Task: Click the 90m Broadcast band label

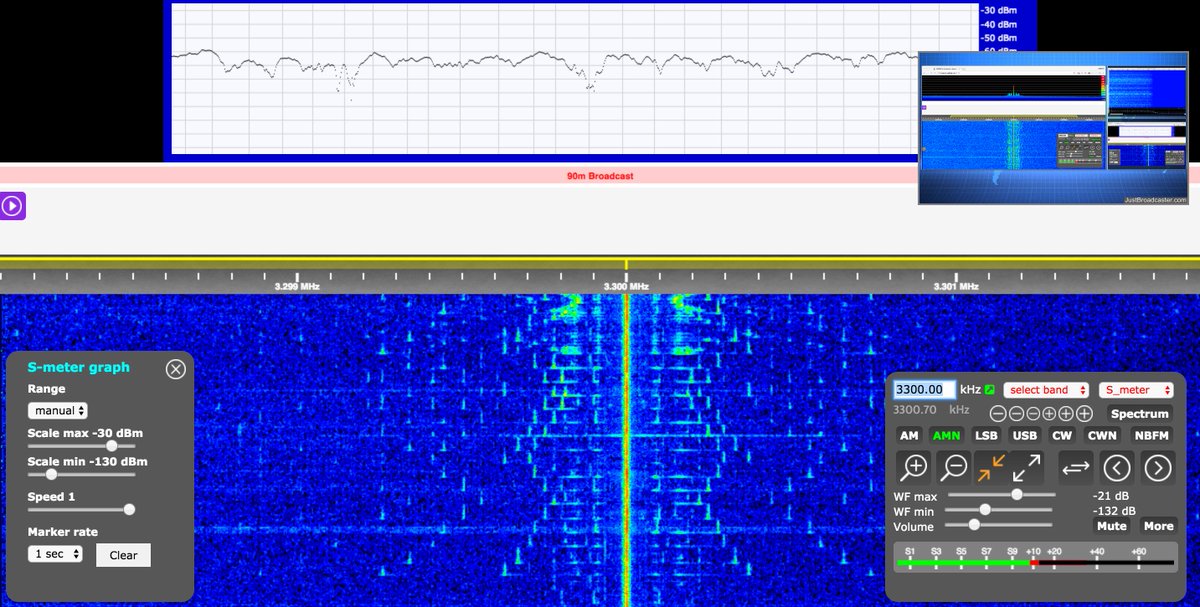Action: (x=600, y=176)
